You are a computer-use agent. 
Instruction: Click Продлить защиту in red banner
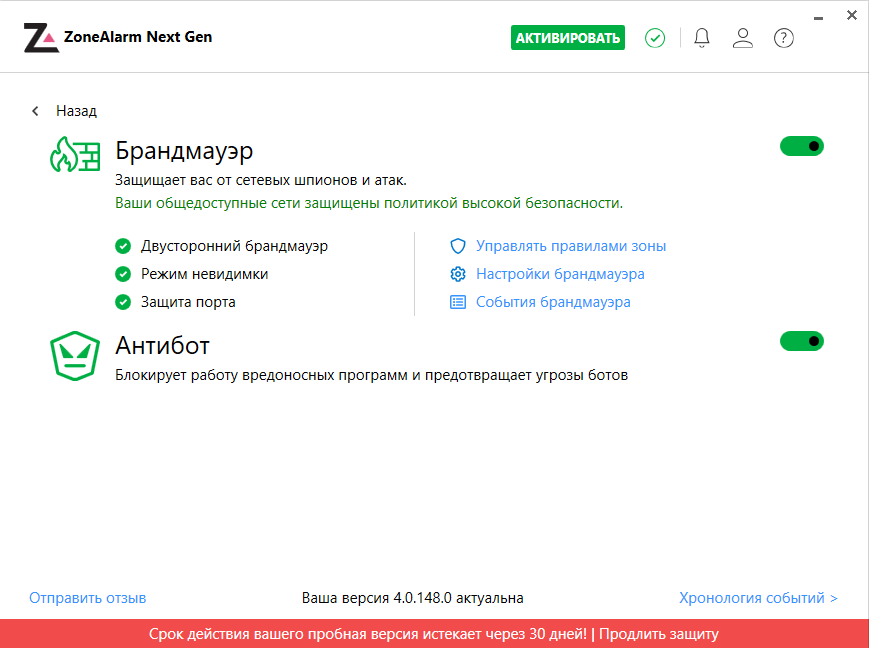tap(659, 634)
